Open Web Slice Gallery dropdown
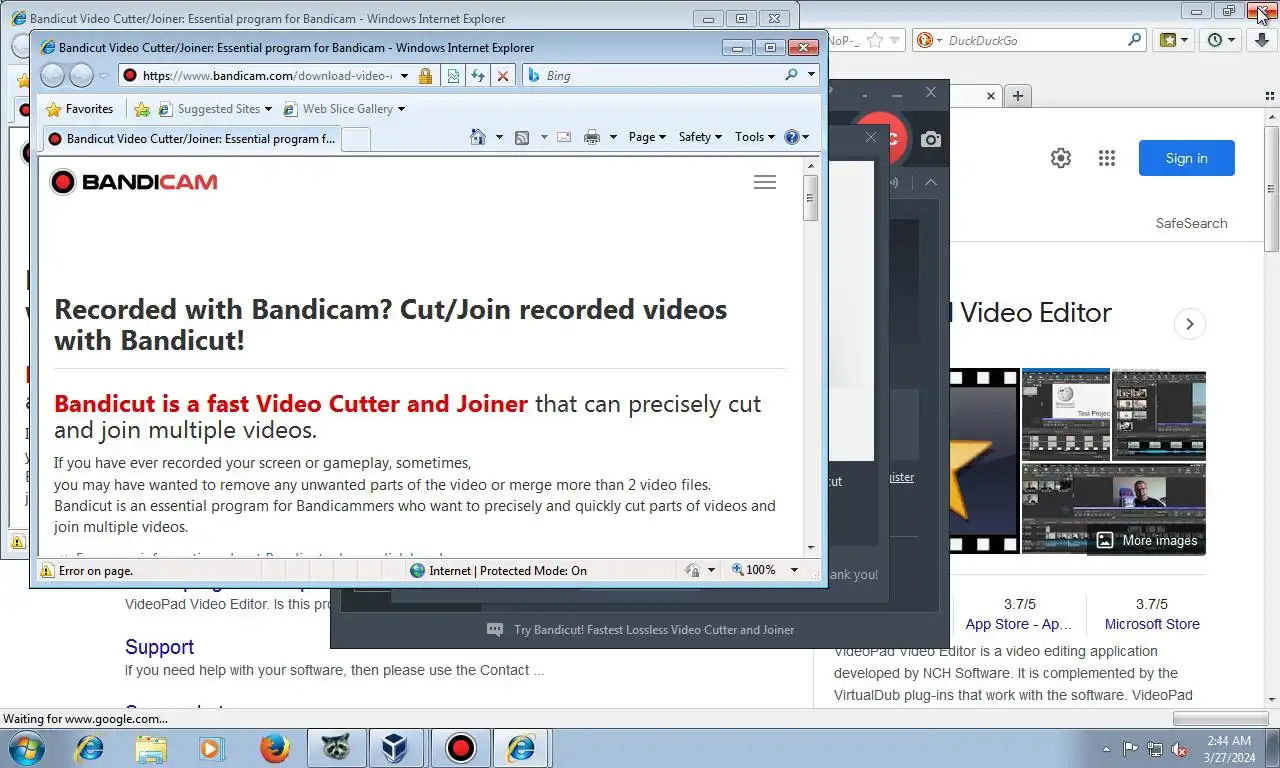 click(344, 109)
